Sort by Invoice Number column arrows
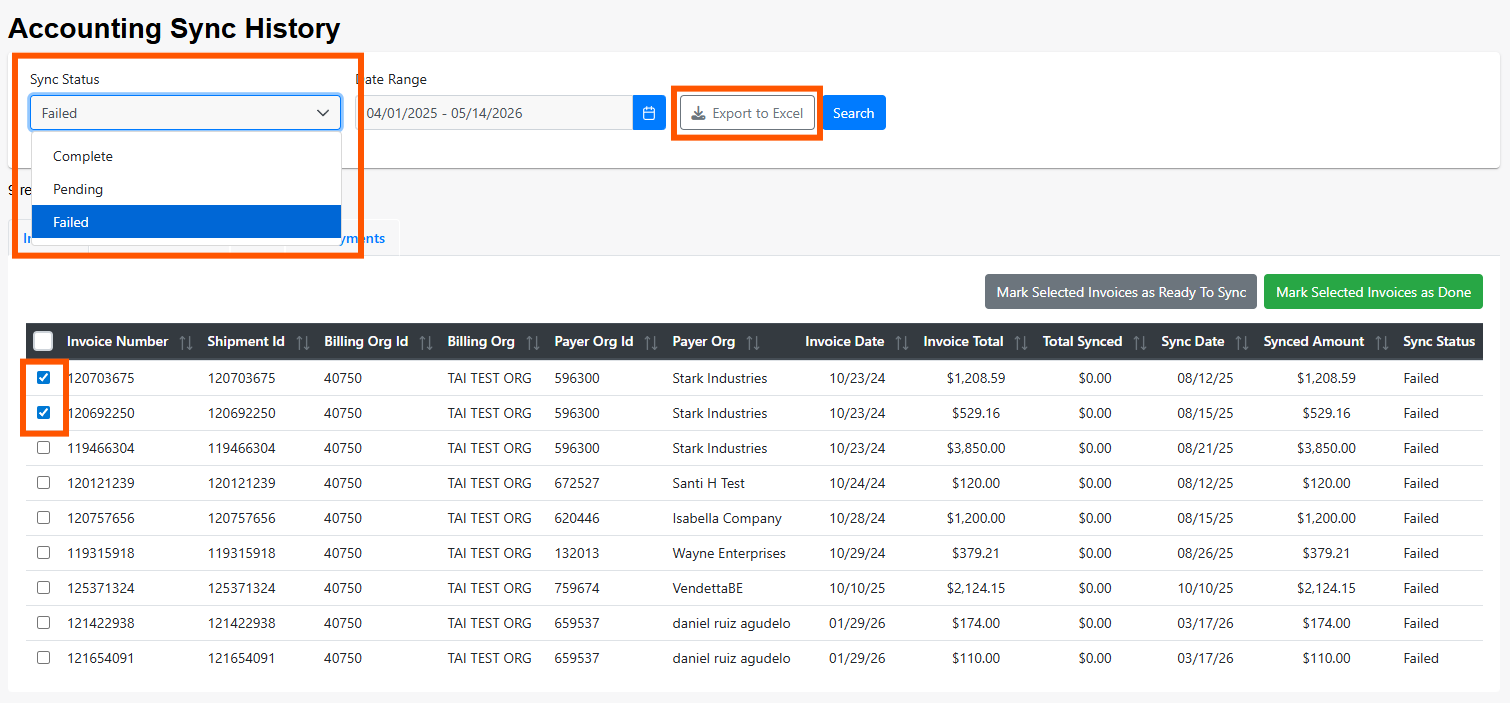Image resolution: width=1510 pixels, height=703 pixels. pyautogui.click(x=185, y=342)
